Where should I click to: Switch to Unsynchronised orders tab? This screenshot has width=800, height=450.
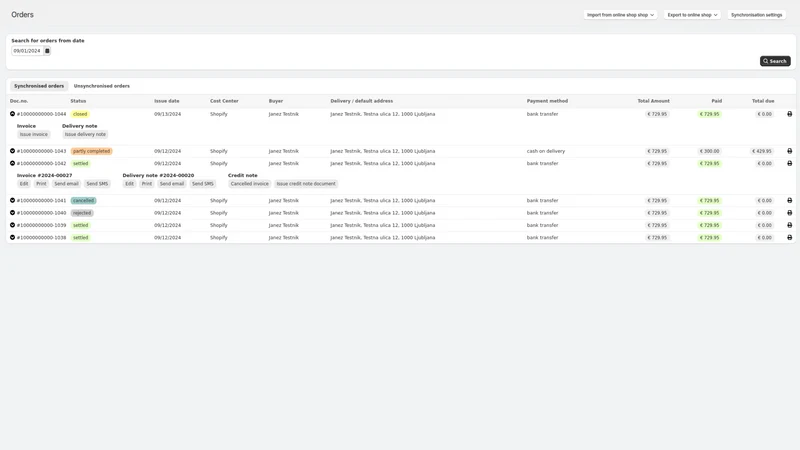click(102, 86)
